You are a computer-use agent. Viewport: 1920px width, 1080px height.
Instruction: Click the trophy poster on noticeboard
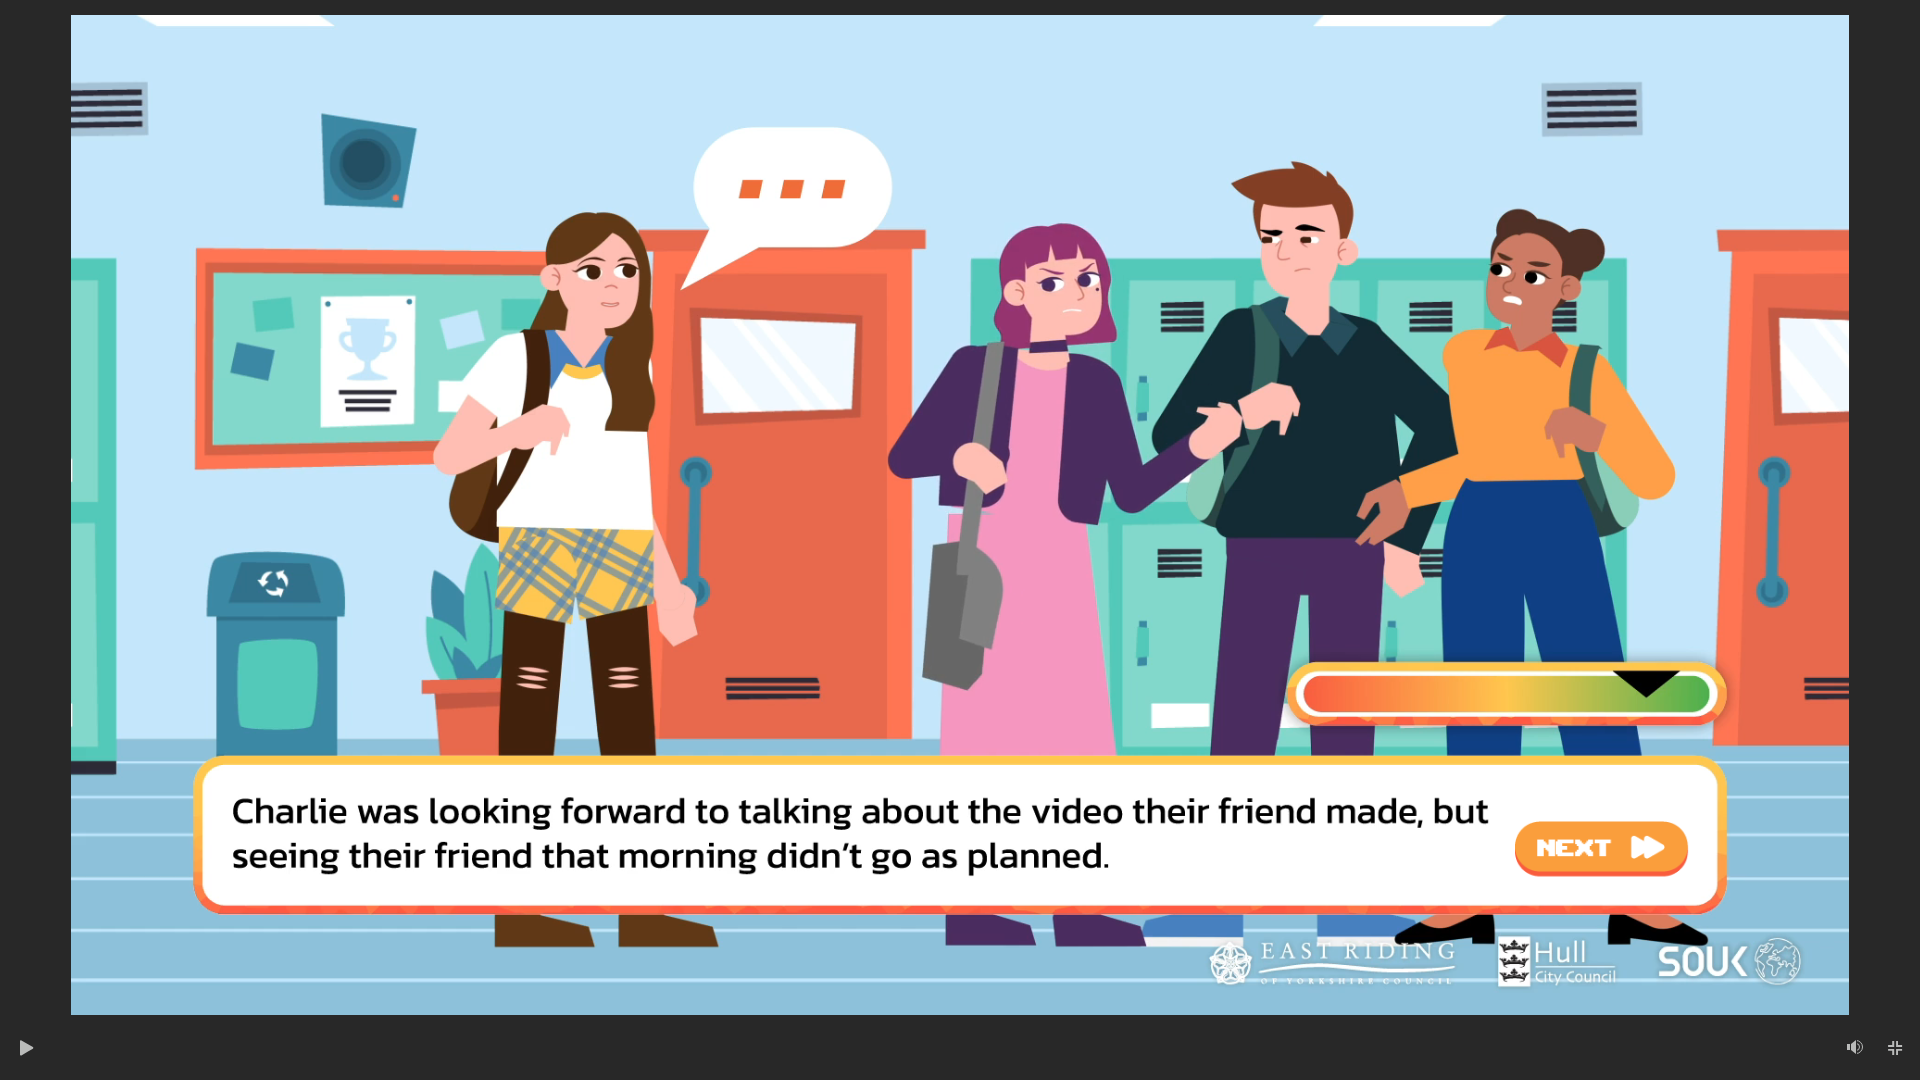pyautogui.click(x=367, y=360)
